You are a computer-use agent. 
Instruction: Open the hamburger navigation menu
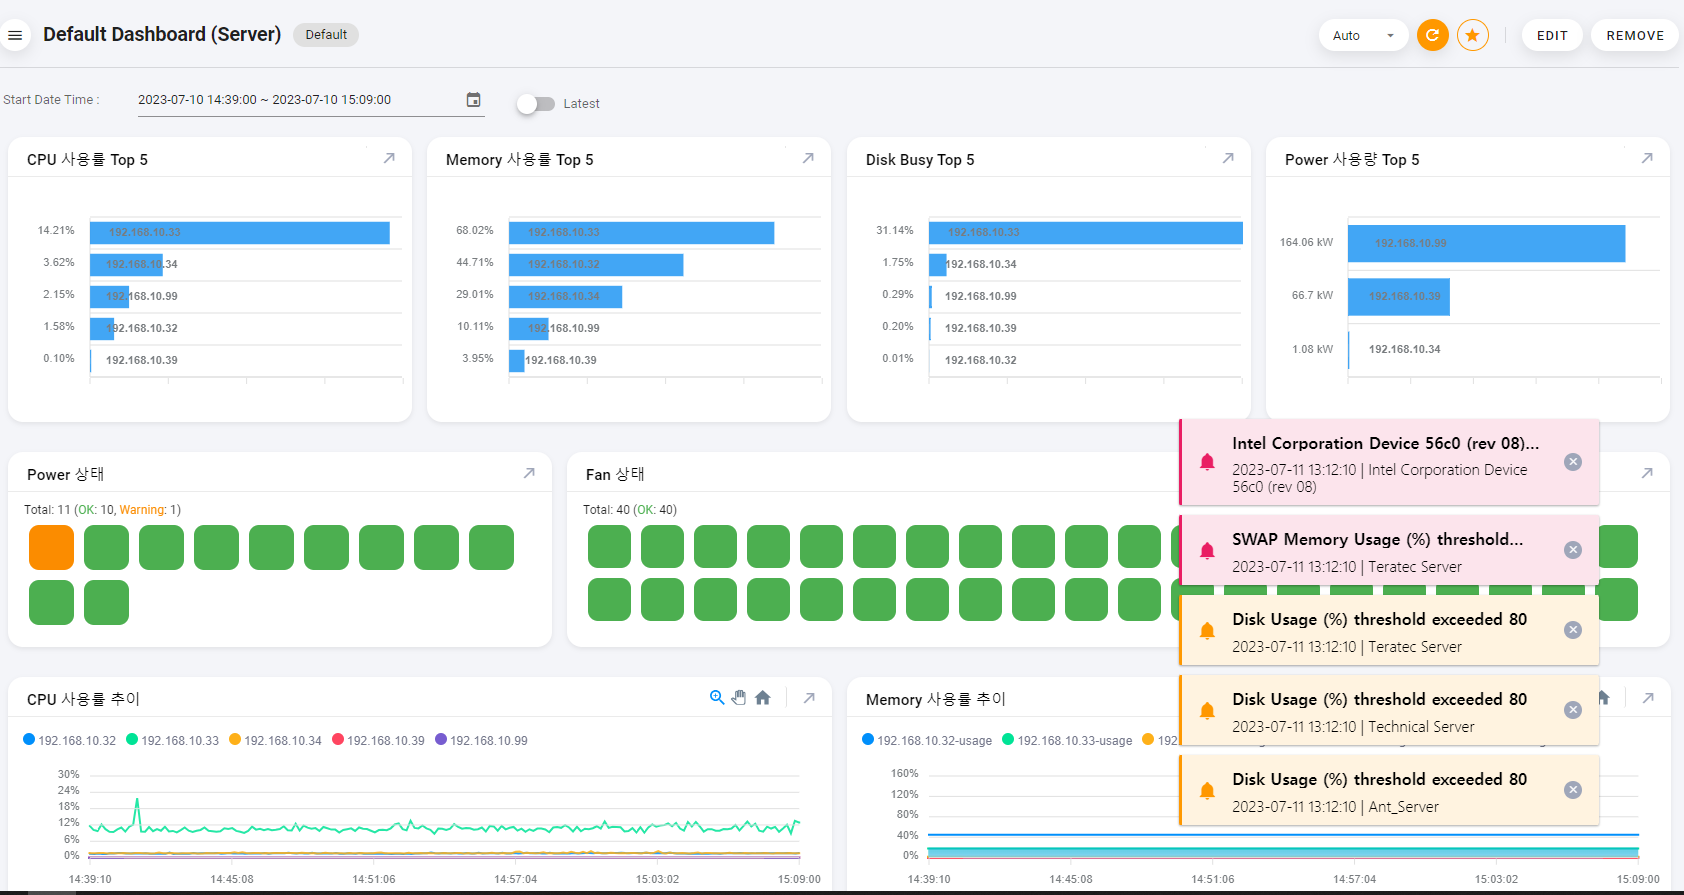15,35
